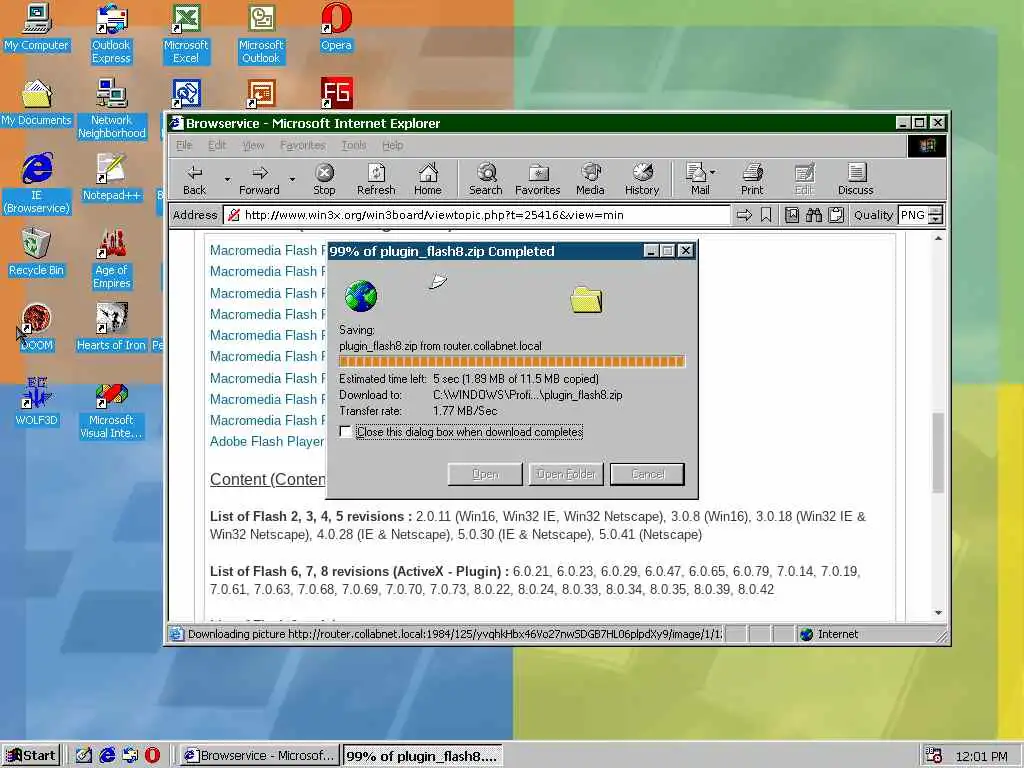Image resolution: width=1024 pixels, height=768 pixels.
Task: Expand the Mail button dropdown arrow
Action: (x=712, y=172)
